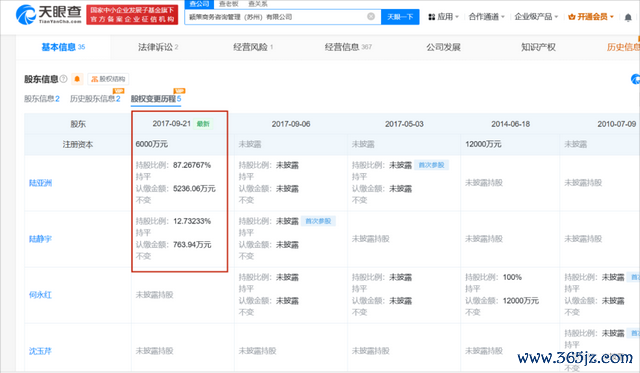Open shareholder link 陆亚洲
Image resolution: width=640 pixels, height=373 pixels.
(40, 183)
